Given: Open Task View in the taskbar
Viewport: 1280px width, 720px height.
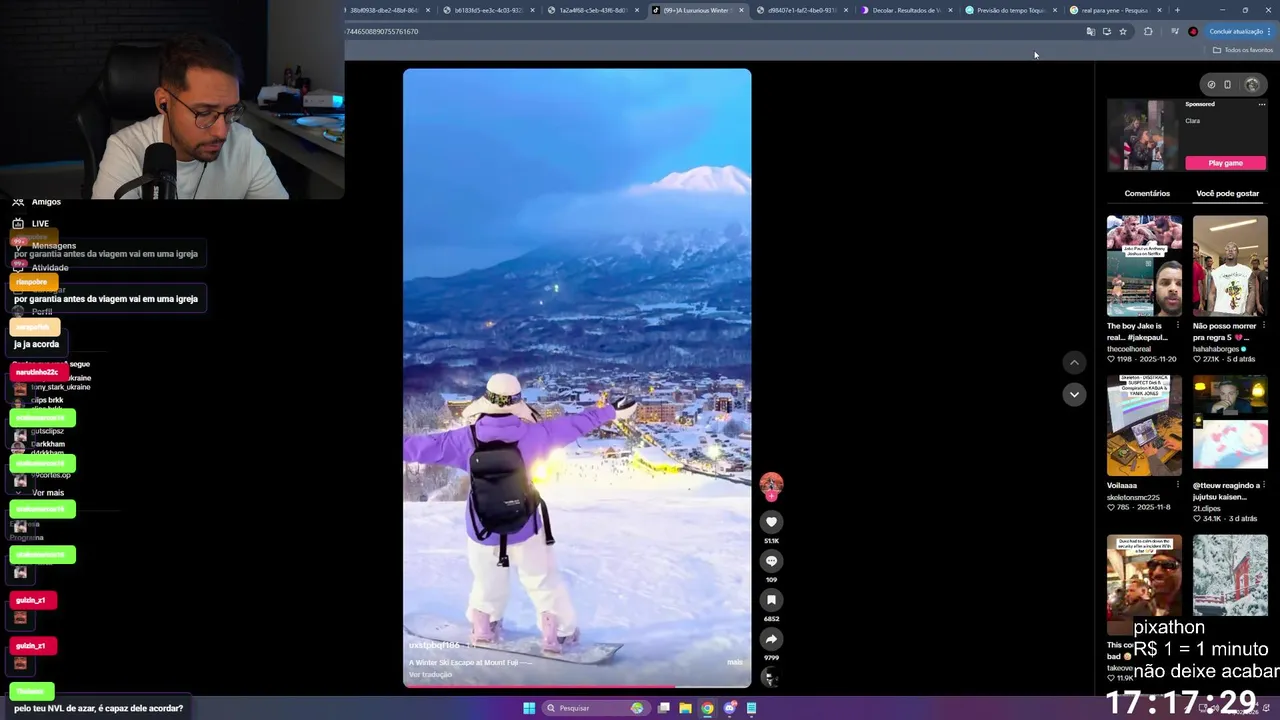Looking at the screenshot, I should pos(663,708).
